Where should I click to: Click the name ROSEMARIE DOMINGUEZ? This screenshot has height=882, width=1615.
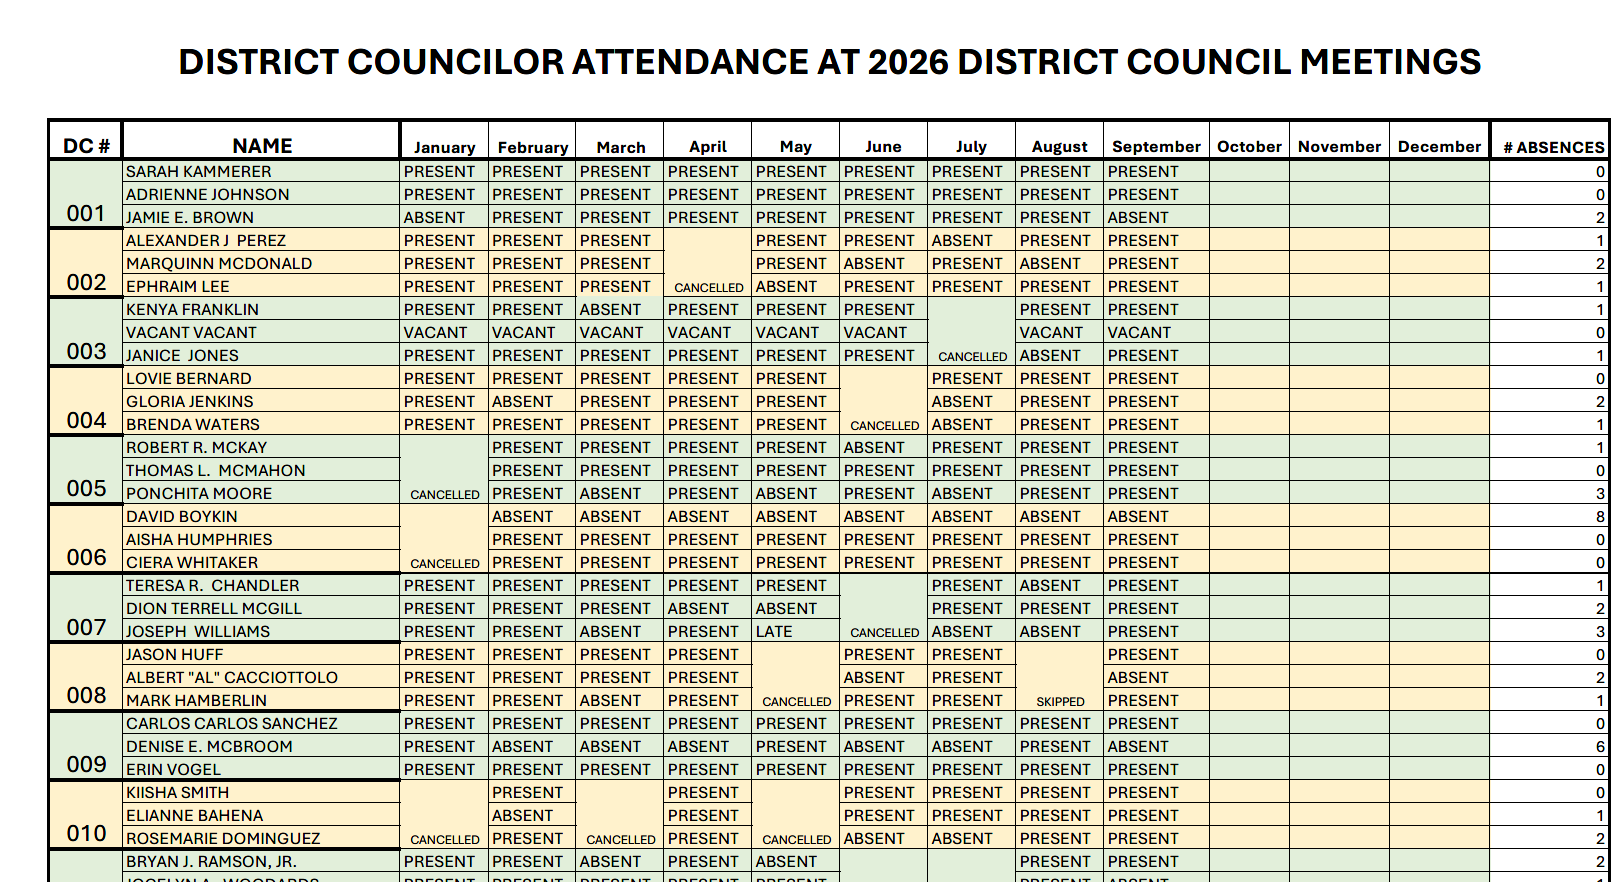(223, 839)
